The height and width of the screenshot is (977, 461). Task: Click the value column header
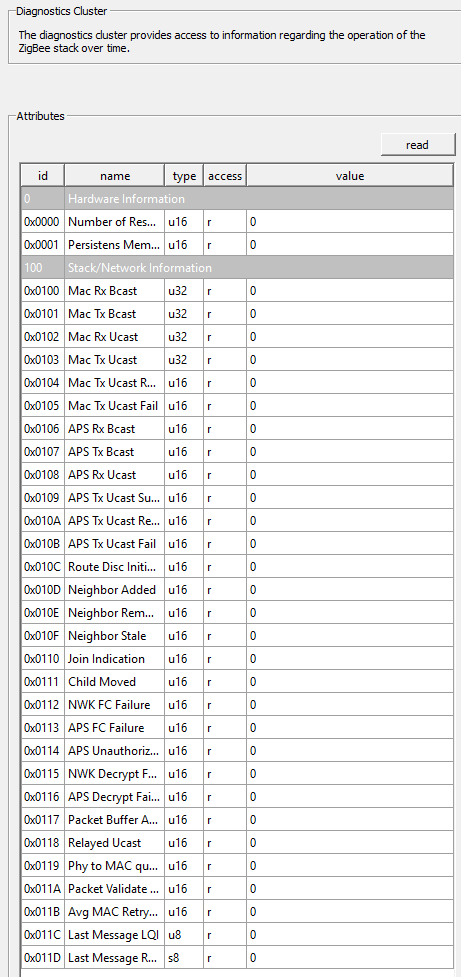tap(350, 176)
